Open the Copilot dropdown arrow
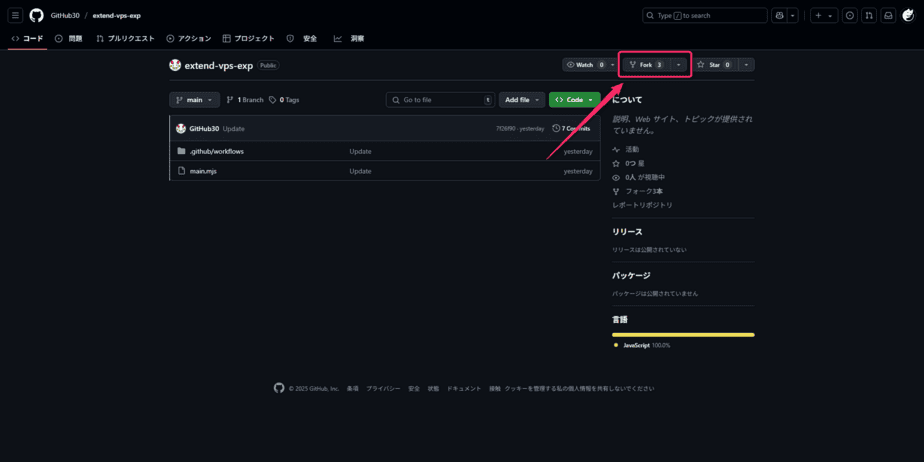This screenshot has height=462, width=924. click(x=794, y=16)
